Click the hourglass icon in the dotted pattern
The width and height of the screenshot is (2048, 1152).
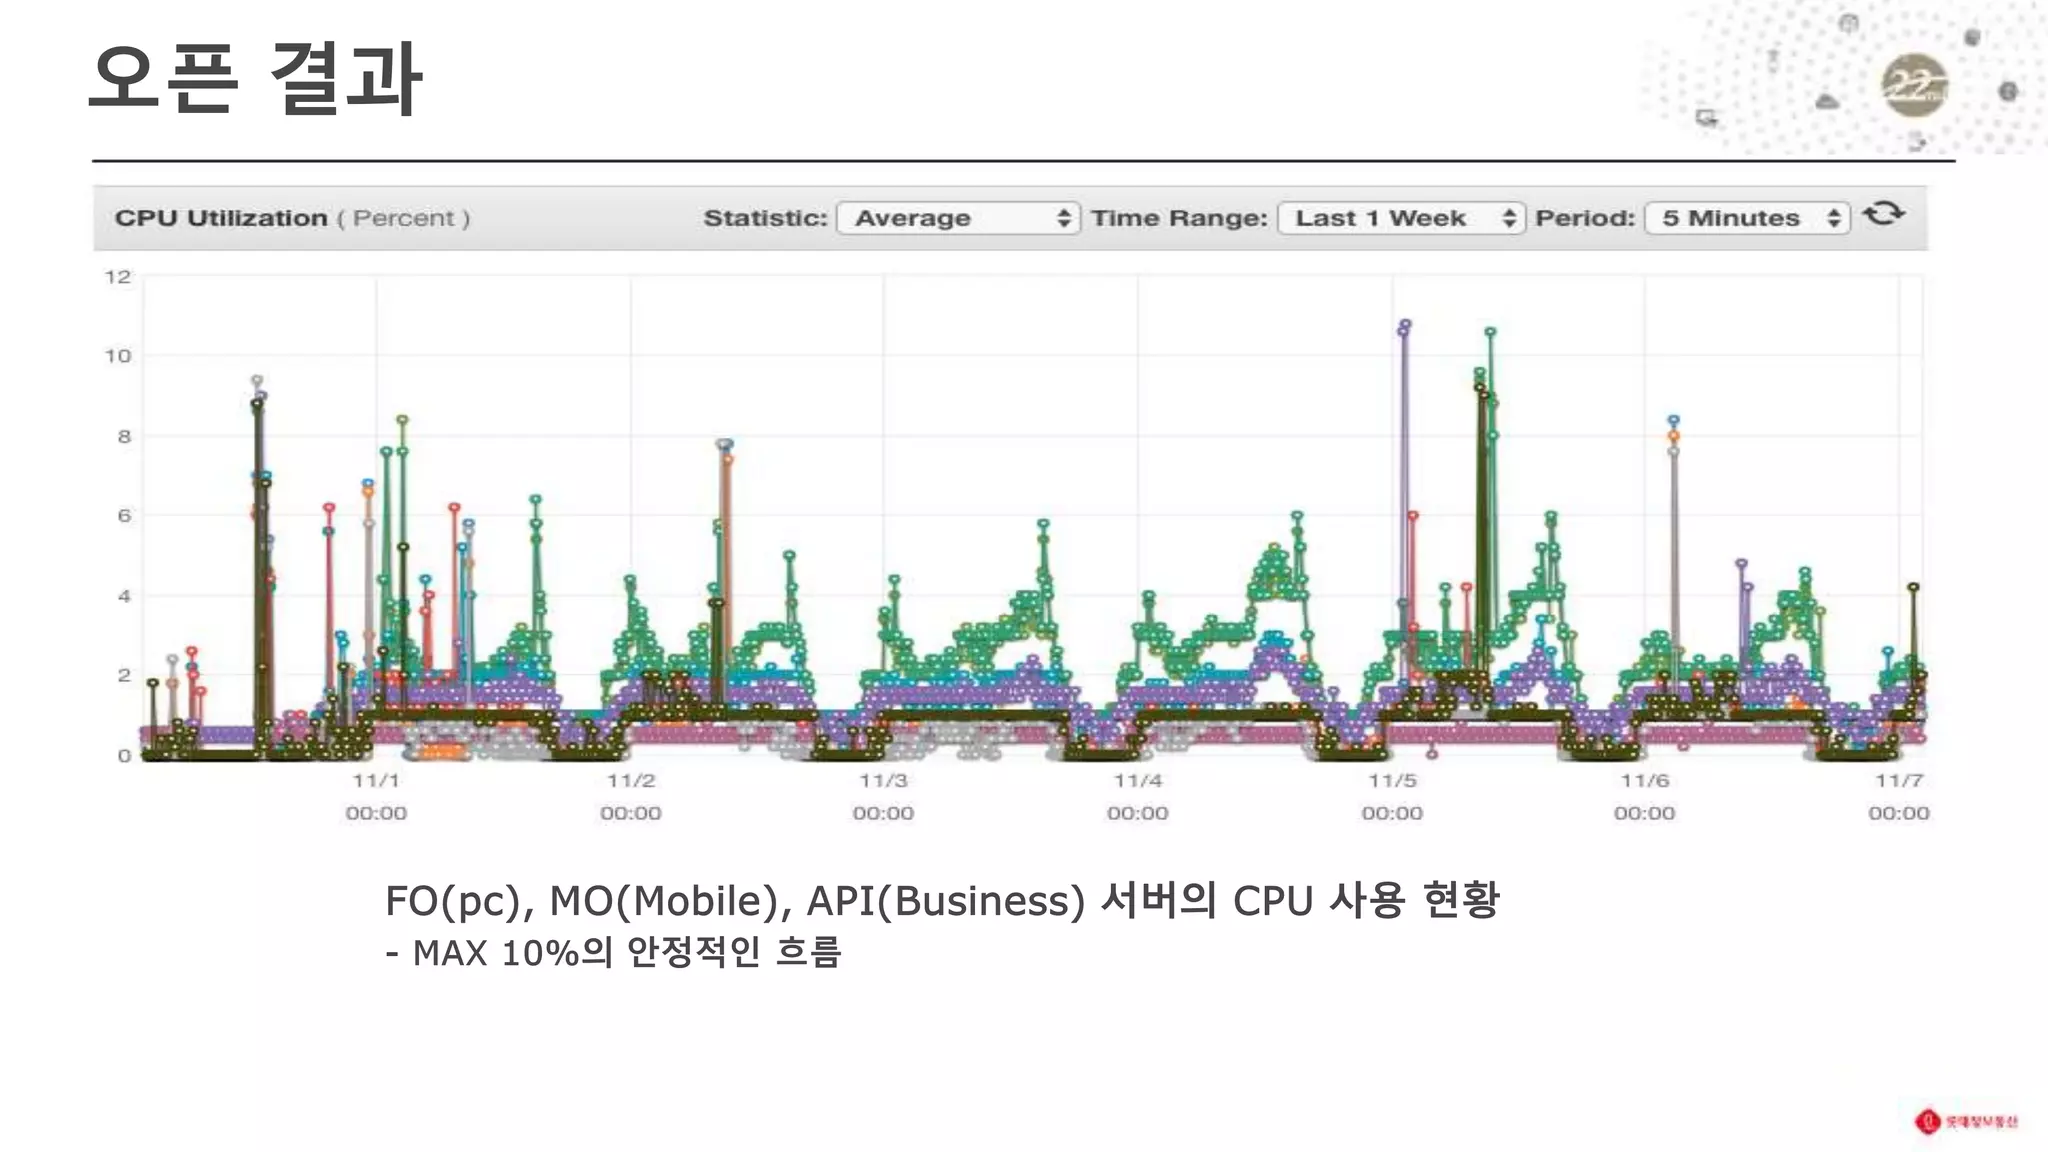(1773, 59)
